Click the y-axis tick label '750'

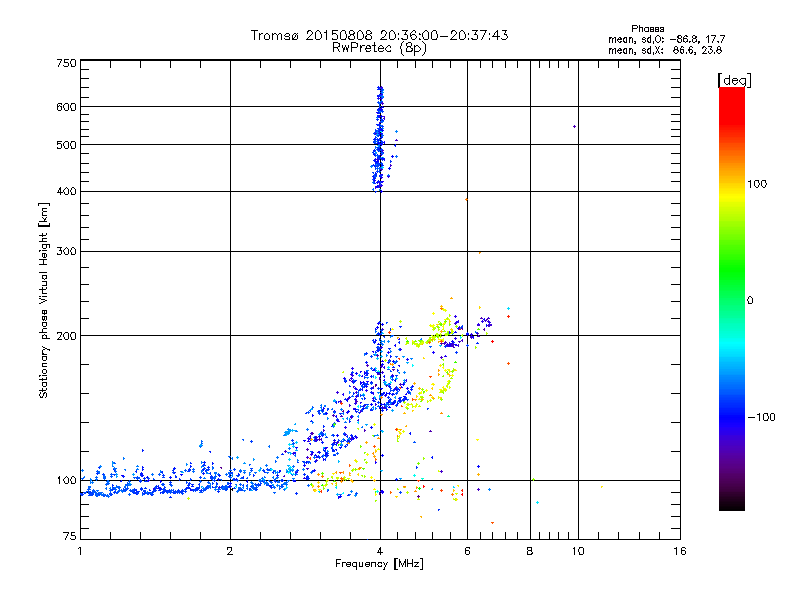click(66, 63)
